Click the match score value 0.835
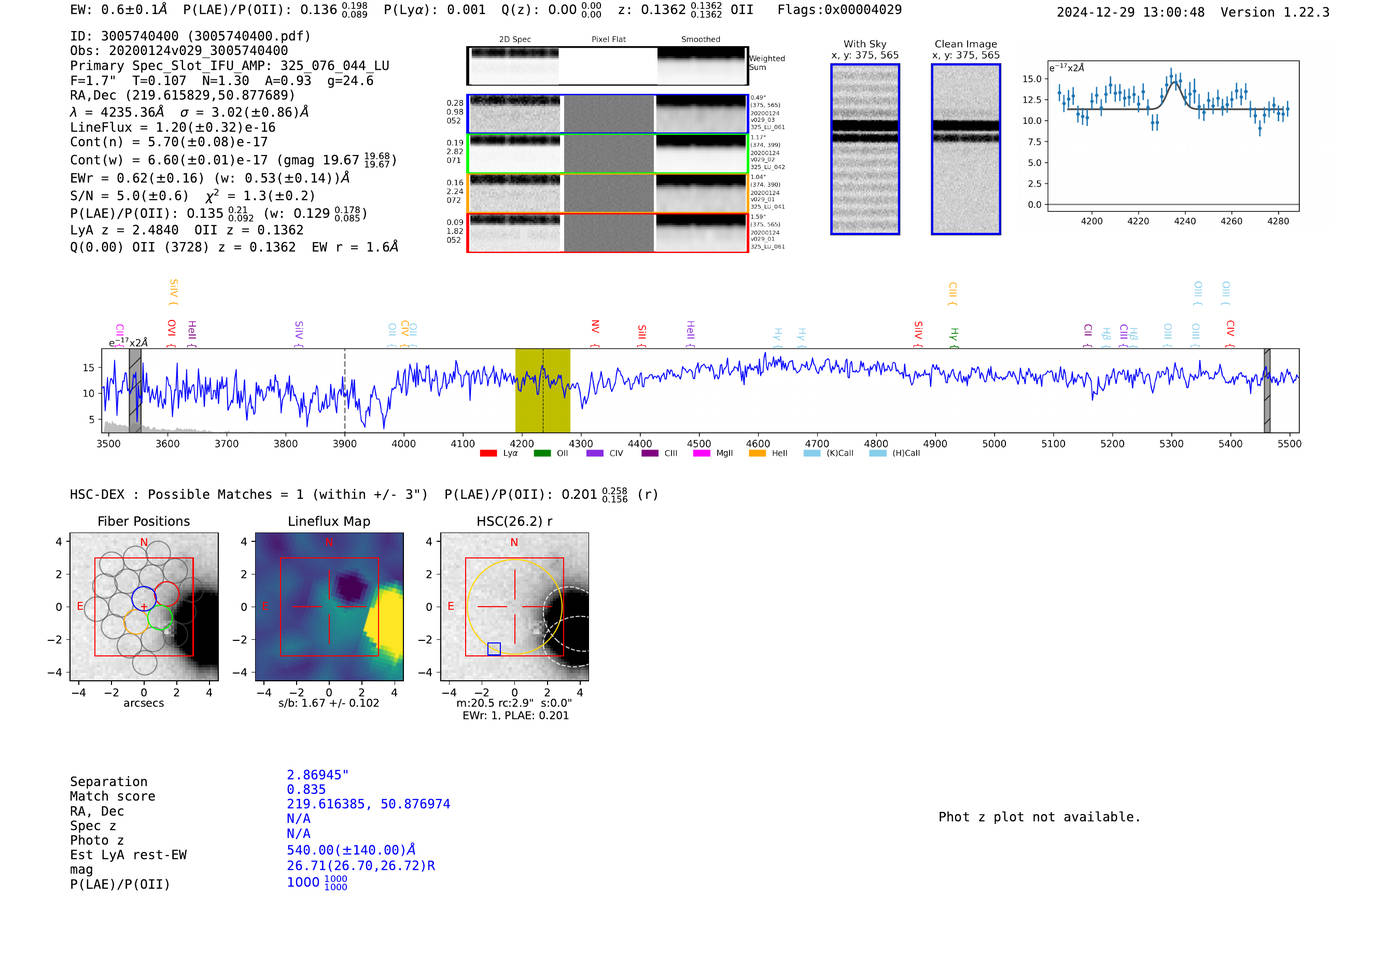 (x=306, y=790)
